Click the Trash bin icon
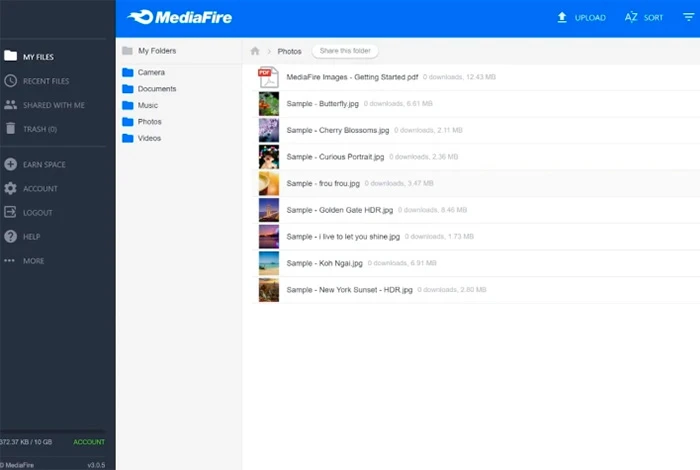This screenshot has height=470, width=700. tap(11, 128)
